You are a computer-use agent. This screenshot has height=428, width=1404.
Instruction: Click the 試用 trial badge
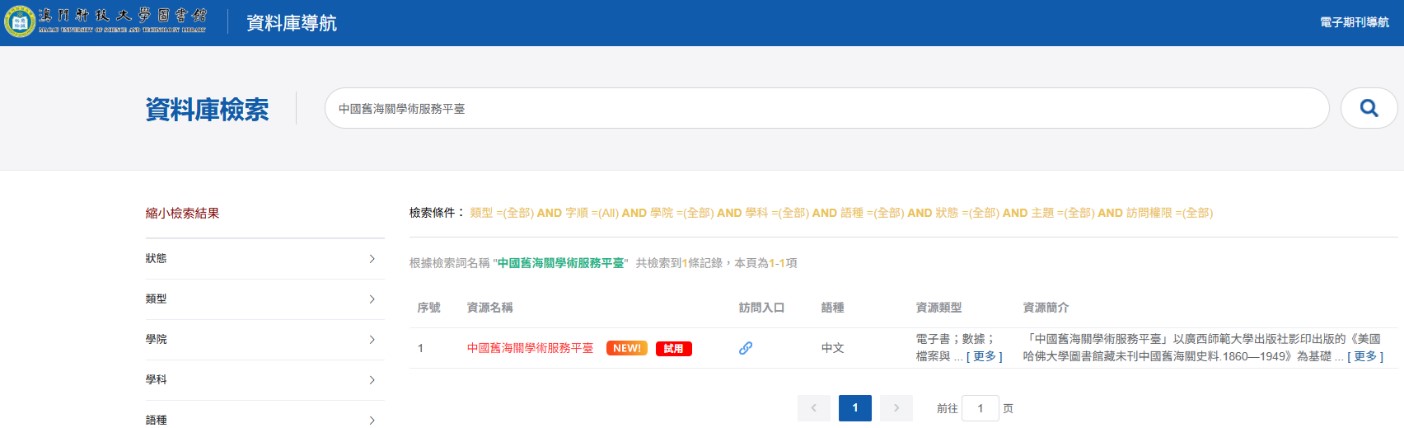(x=674, y=348)
